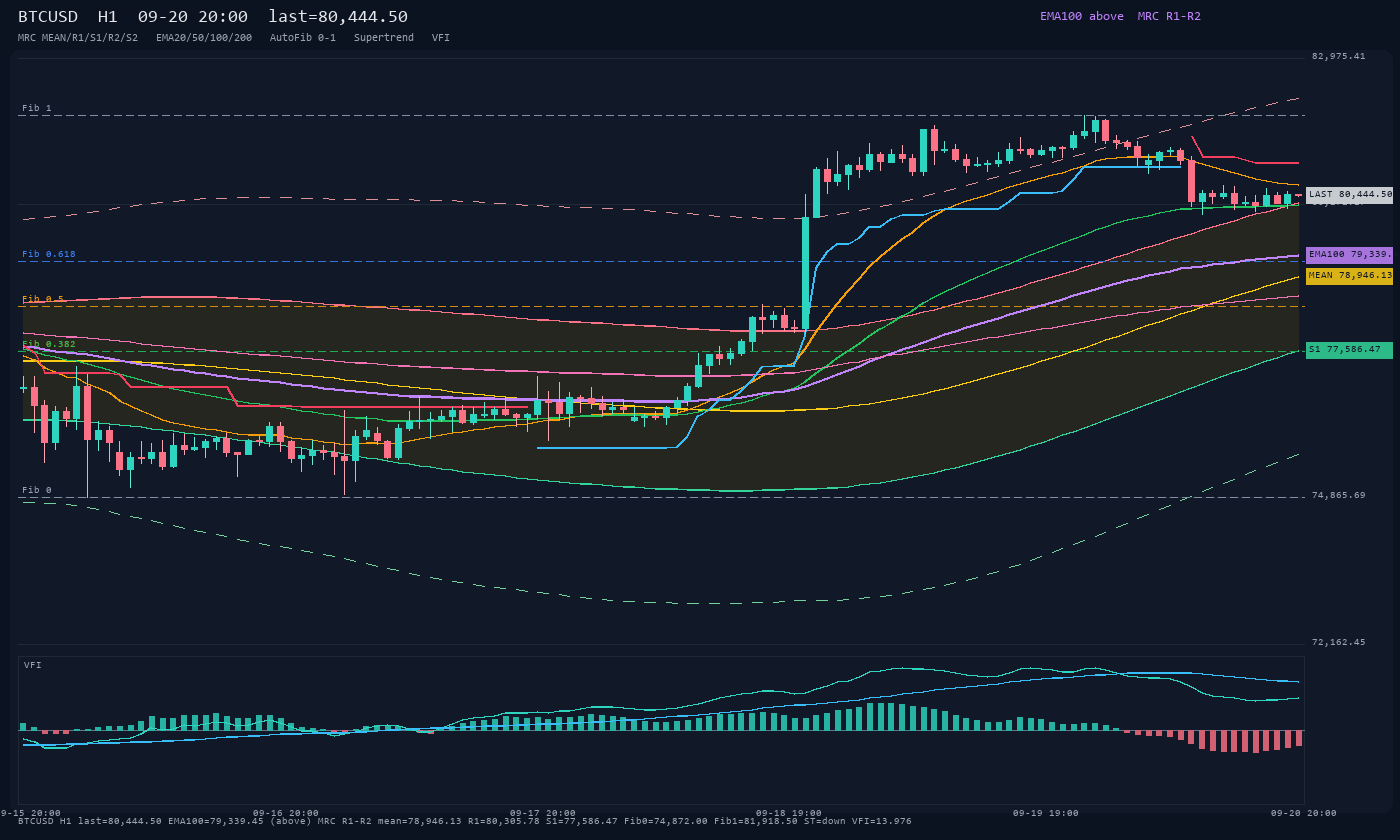Select the H1 timeframe label in the title

pos(108,17)
